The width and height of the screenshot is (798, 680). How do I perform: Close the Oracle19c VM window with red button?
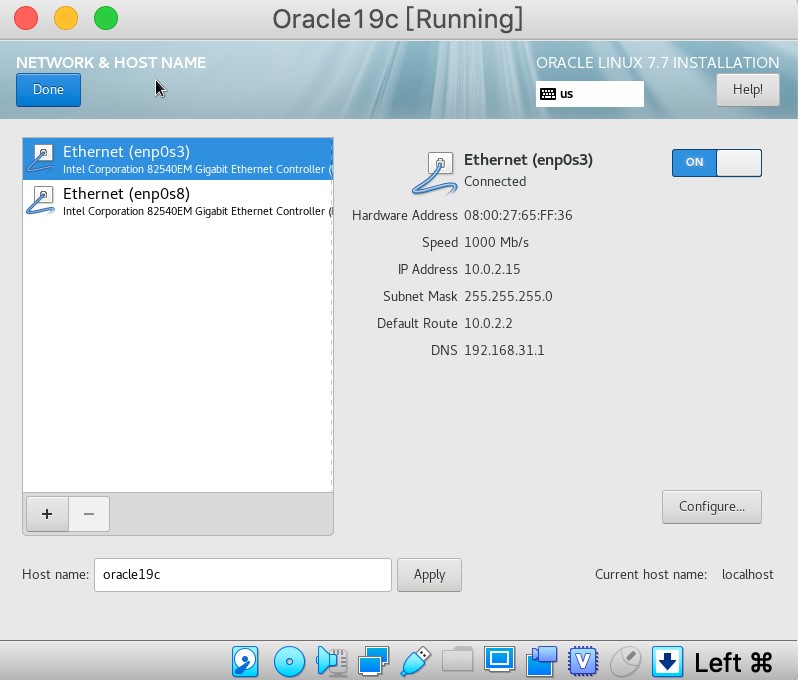coord(26,18)
